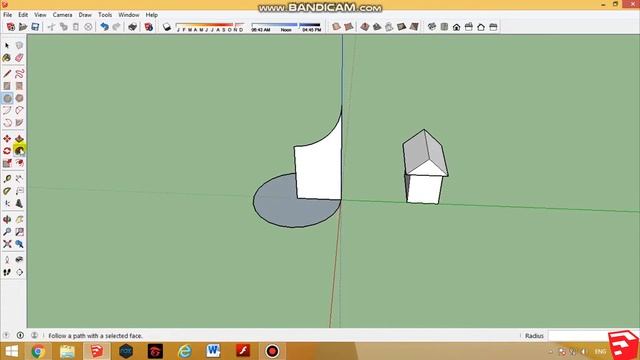Select the Freehand tool
This screenshot has height=360, width=640.
pyautogui.click(x=19, y=74)
